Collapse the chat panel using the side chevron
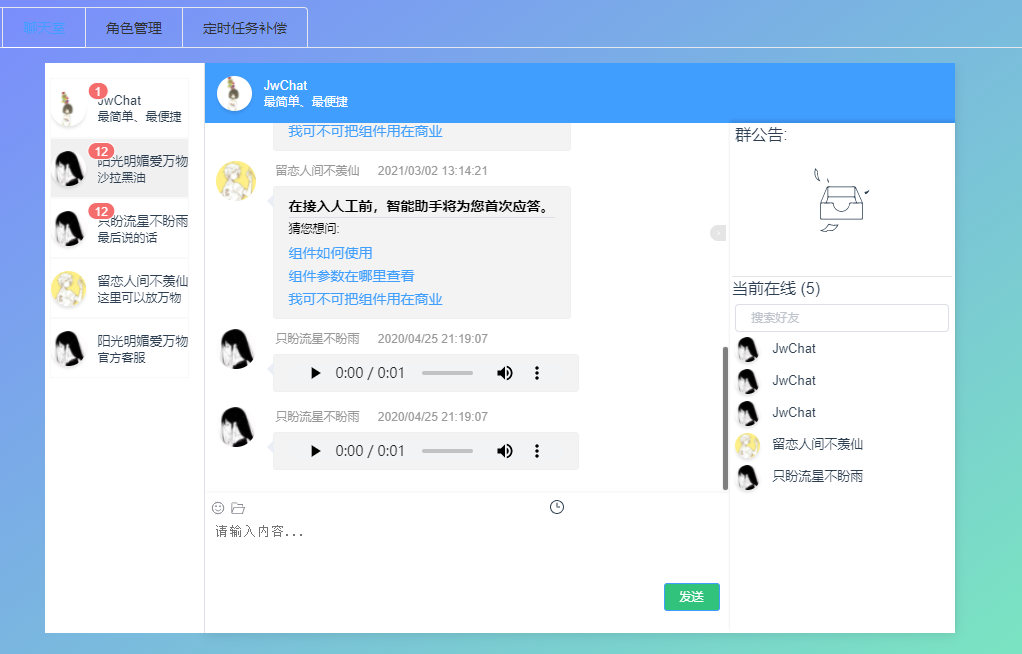This screenshot has height=654, width=1022. 717,232
